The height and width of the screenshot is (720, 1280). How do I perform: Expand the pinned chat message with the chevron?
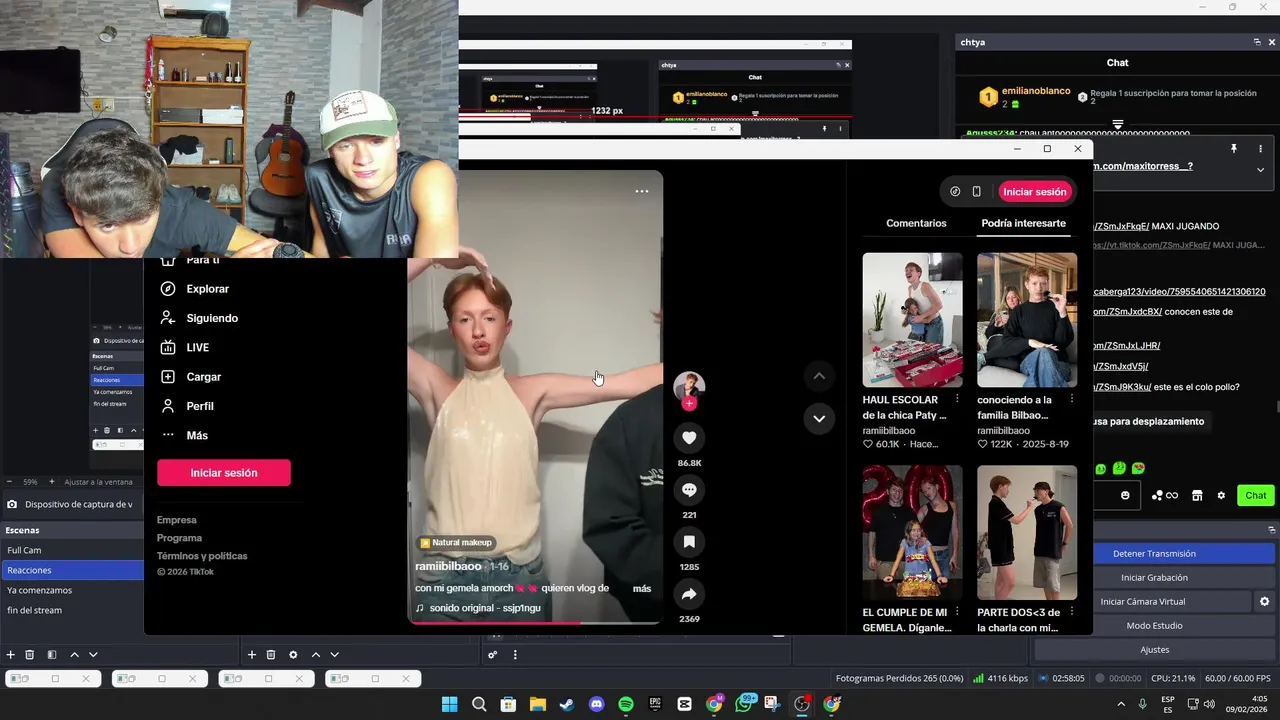click(x=1260, y=170)
